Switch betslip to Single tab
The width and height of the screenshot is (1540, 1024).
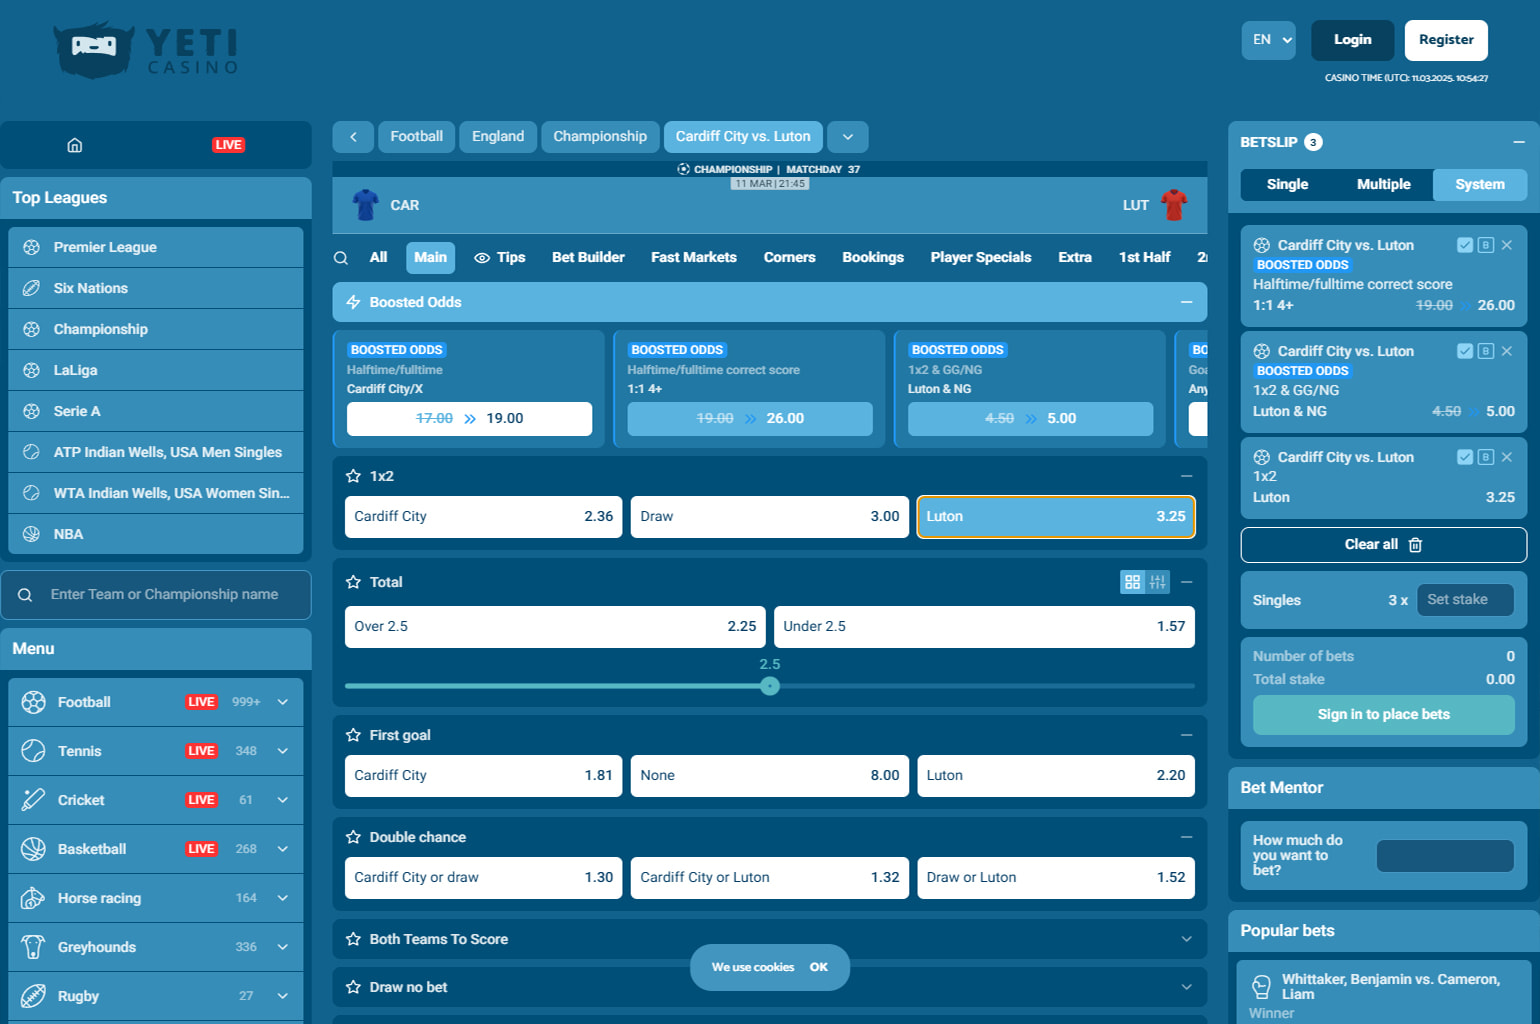(x=1288, y=184)
